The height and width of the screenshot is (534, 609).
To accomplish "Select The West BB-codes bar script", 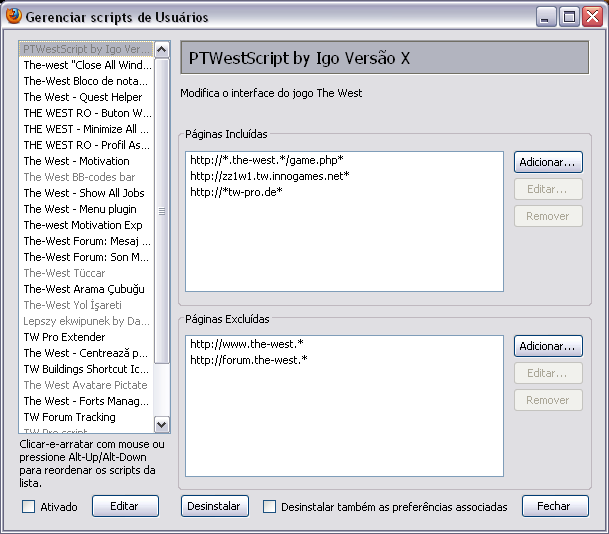I will tap(86, 177).
